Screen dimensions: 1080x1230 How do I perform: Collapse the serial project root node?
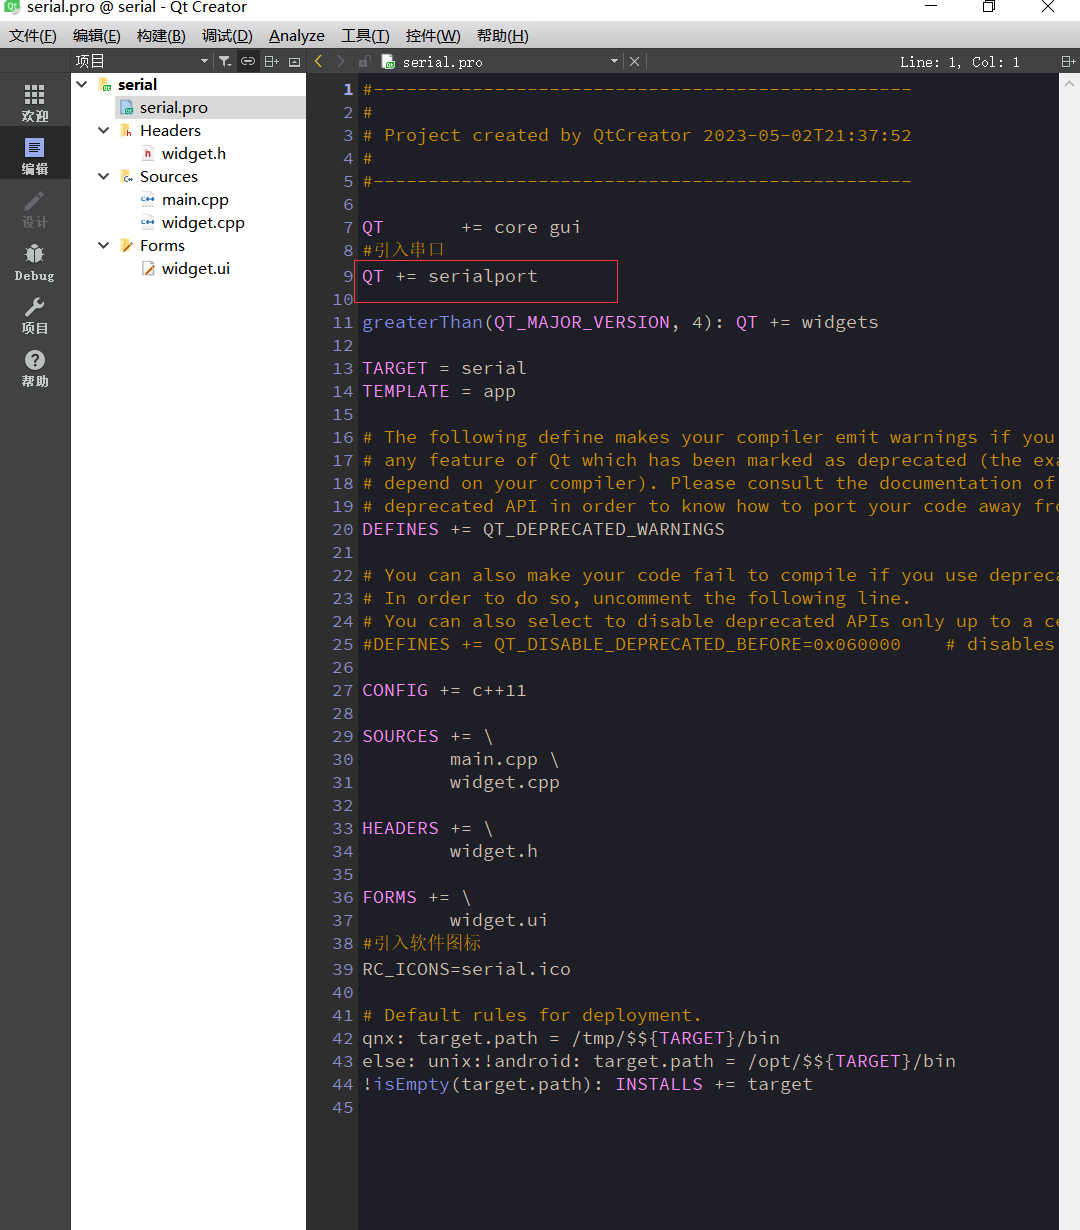pyautogui.click(x=82, y=85)
